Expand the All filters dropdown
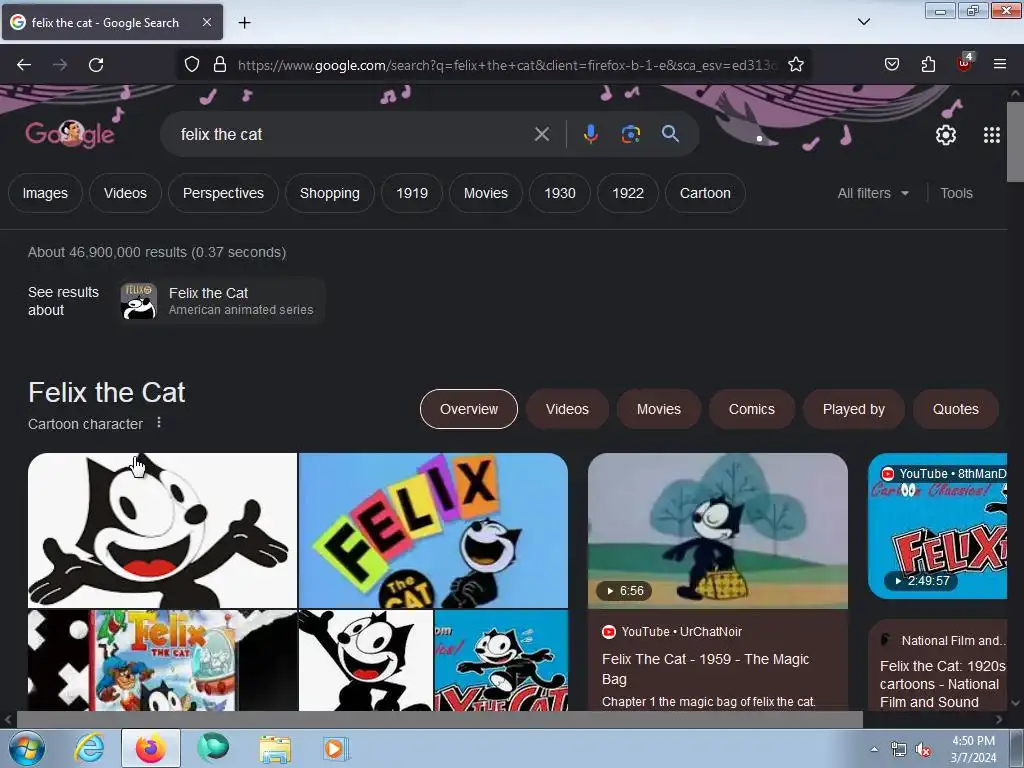Screen dimensions: 1024x768 tap(873, 193)
